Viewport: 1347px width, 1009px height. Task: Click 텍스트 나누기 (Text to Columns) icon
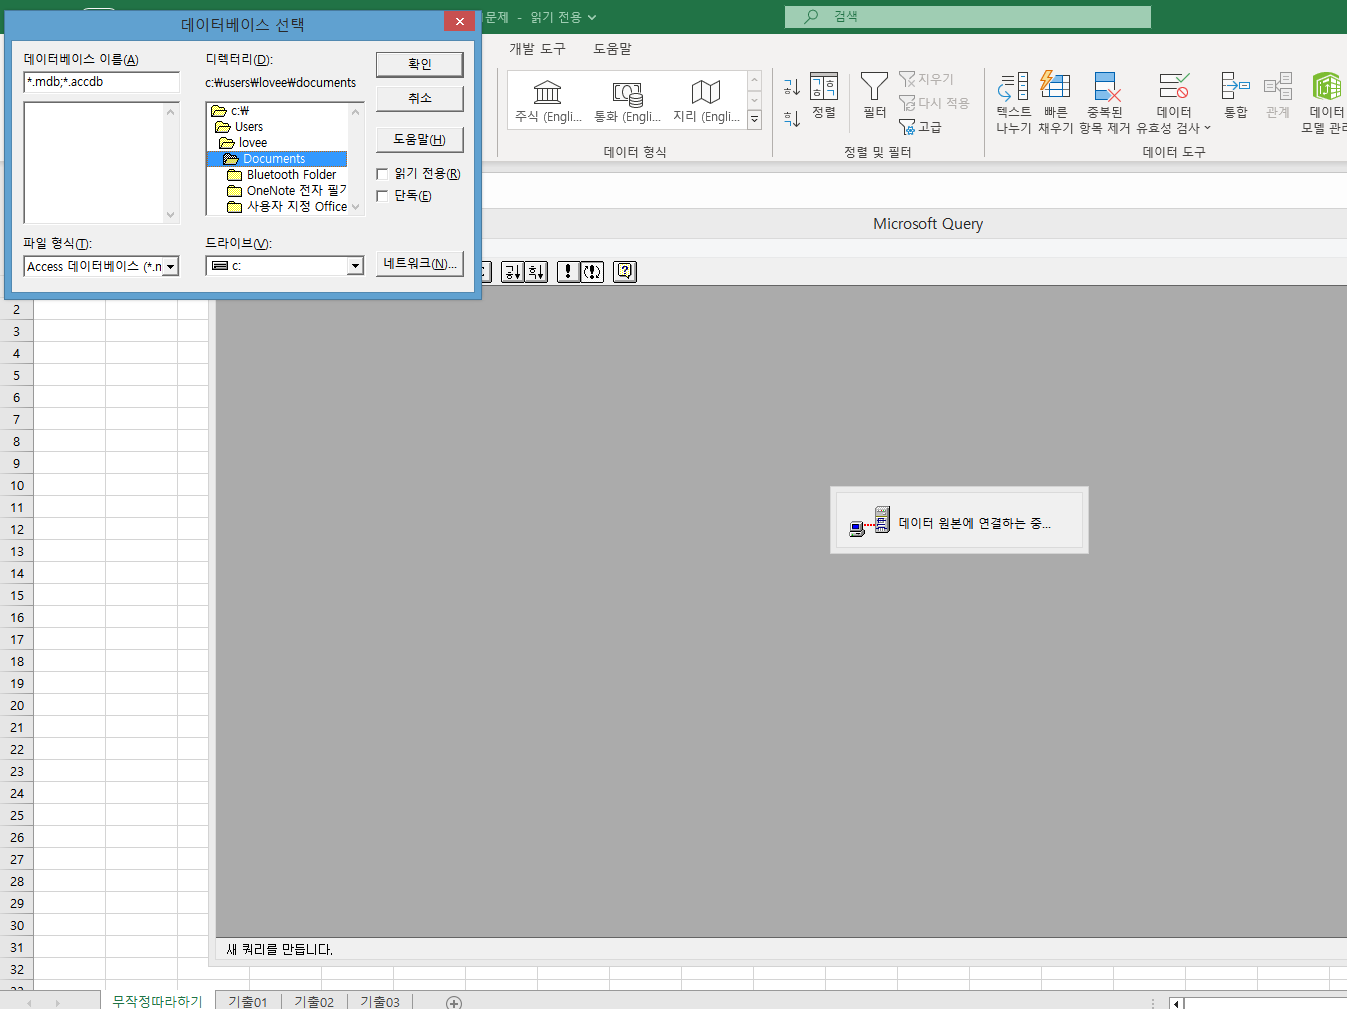1013,88
